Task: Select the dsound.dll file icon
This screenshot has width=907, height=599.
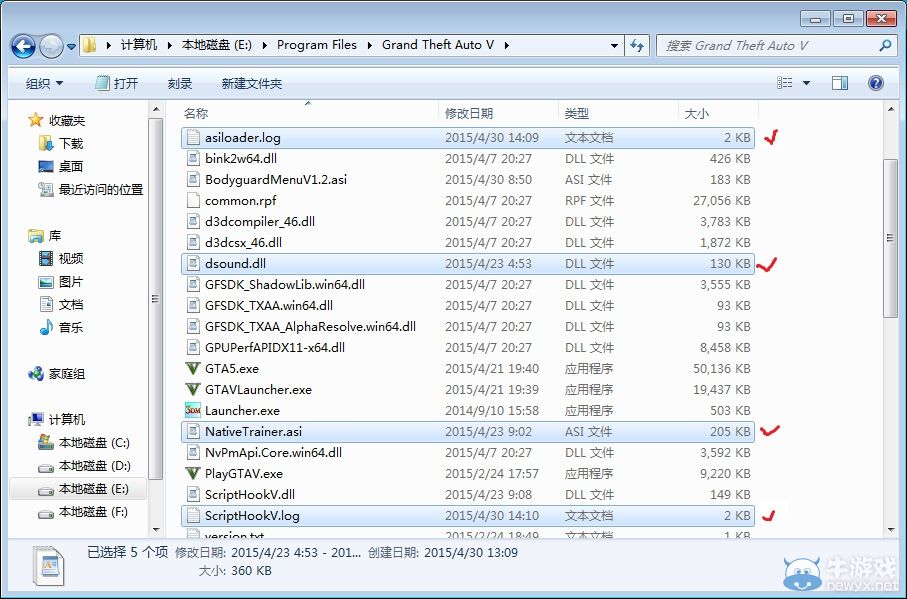Action: coord(193,264)
